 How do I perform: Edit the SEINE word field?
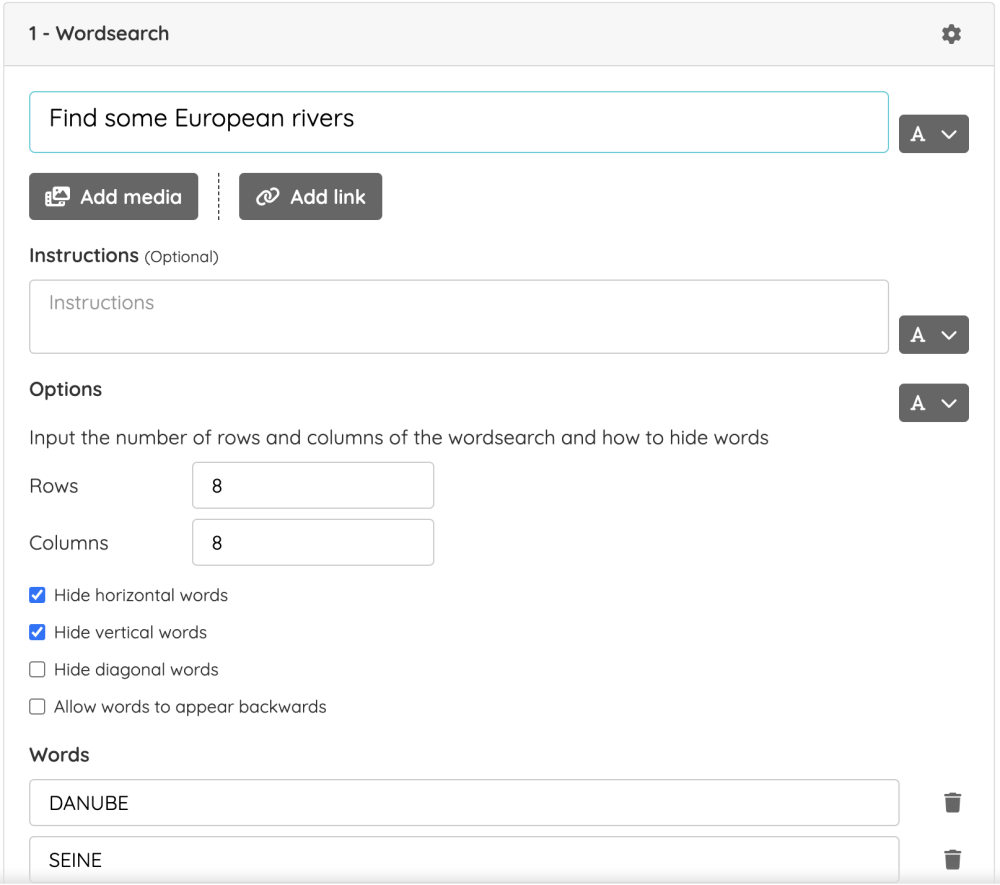tap(464, 859)
